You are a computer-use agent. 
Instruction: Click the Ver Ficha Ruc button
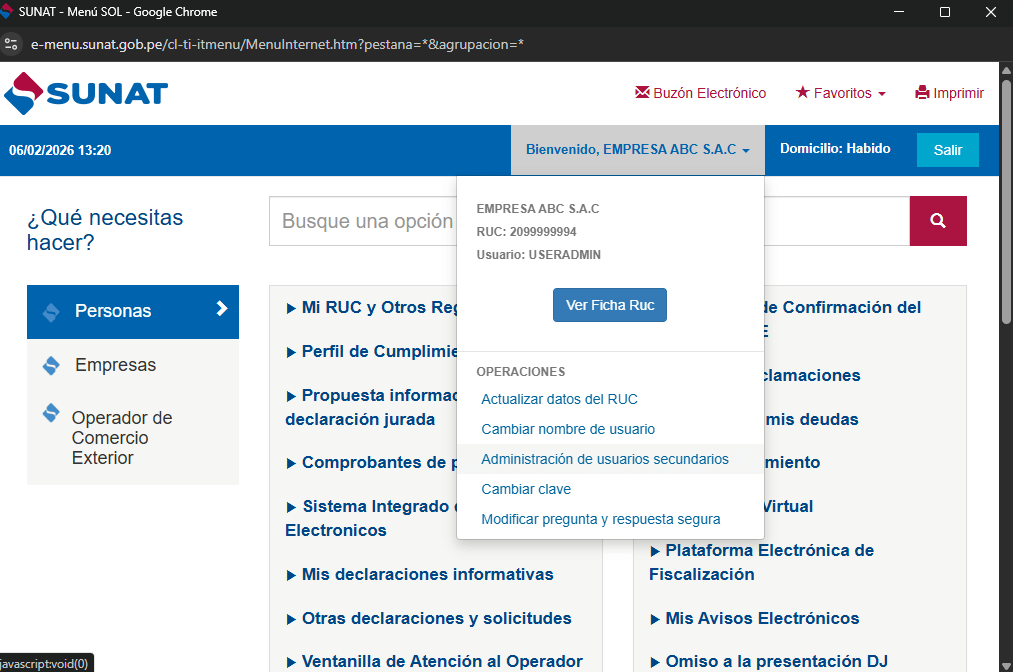[610, 305]
